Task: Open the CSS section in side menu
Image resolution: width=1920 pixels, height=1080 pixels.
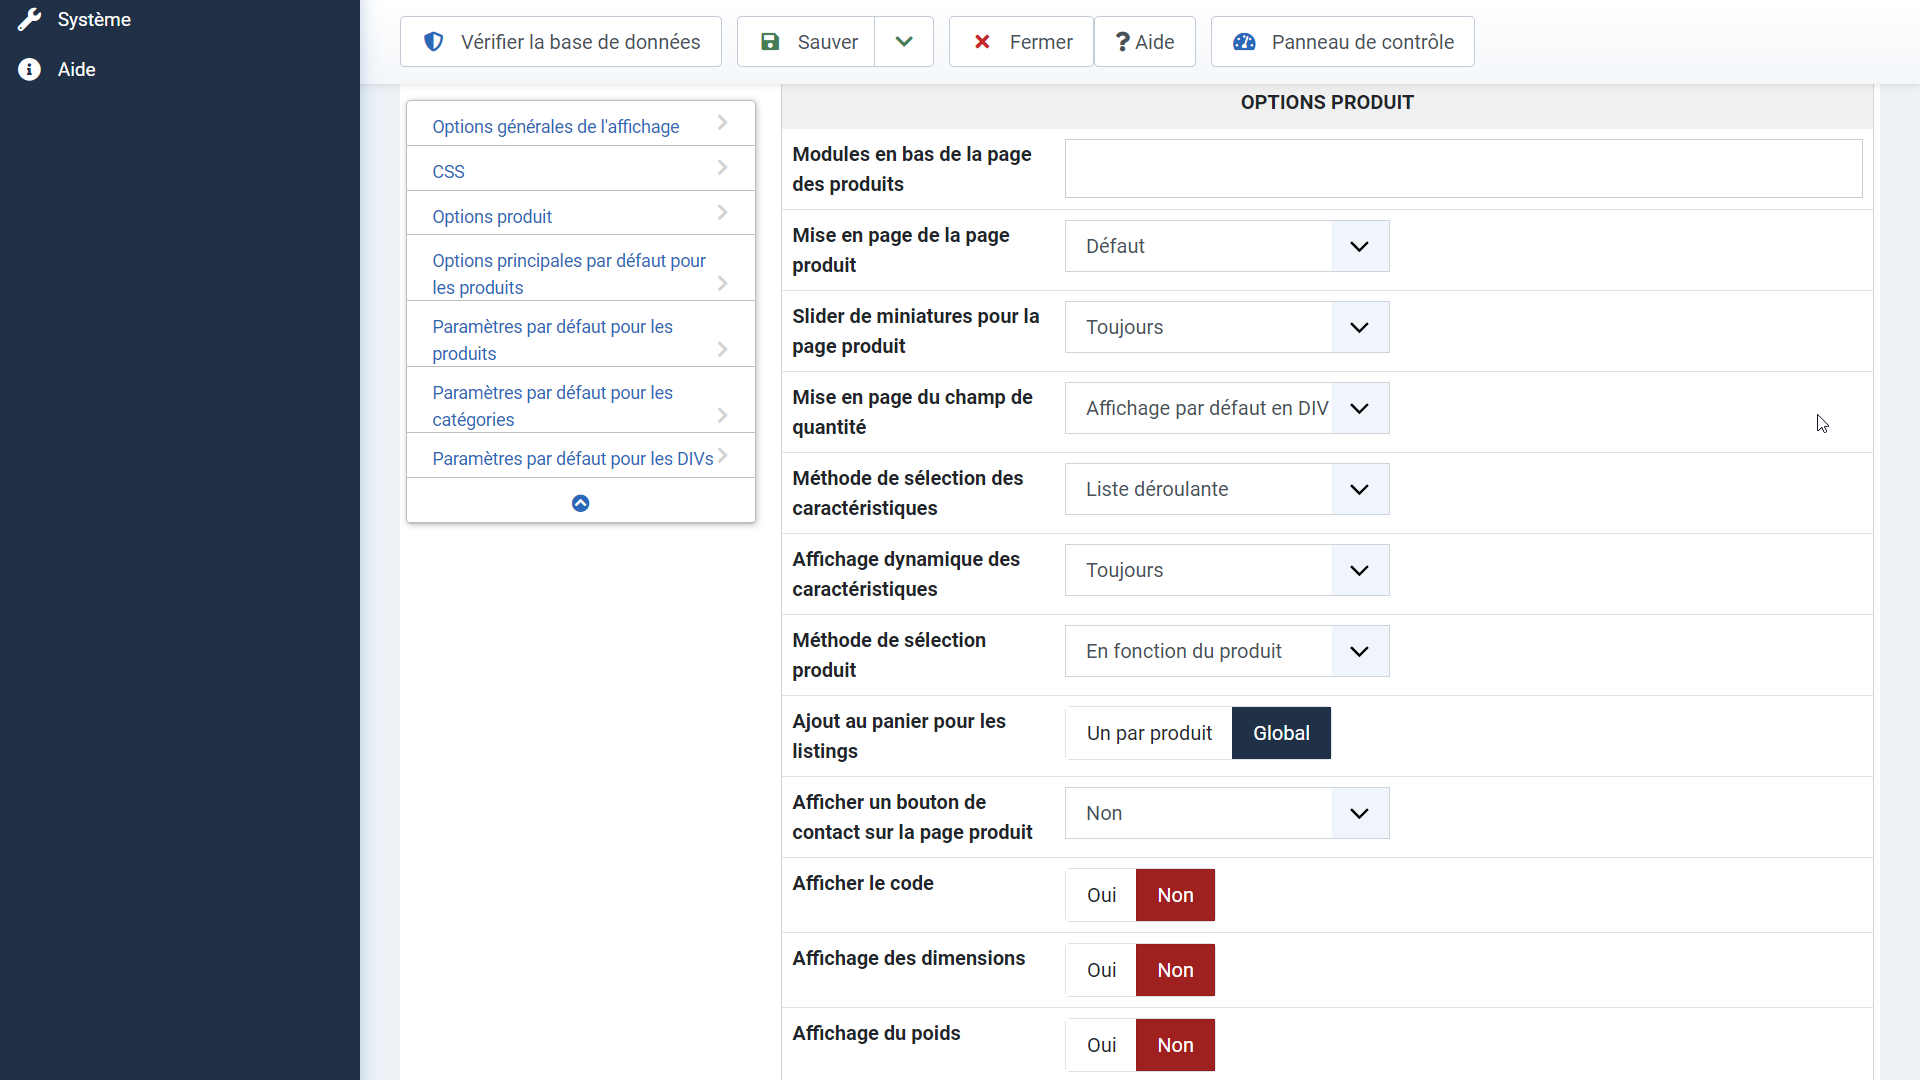Action: click(x=448, y=171)
